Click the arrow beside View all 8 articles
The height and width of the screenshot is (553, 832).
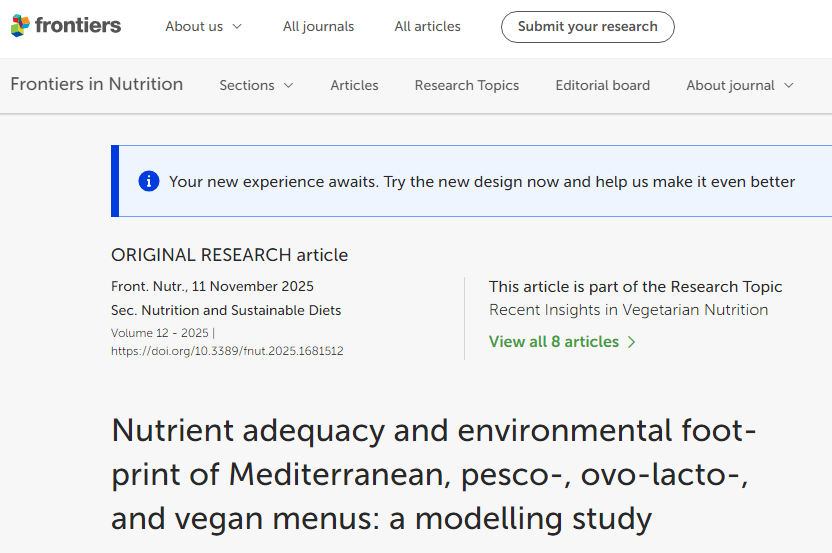[632, 342]
